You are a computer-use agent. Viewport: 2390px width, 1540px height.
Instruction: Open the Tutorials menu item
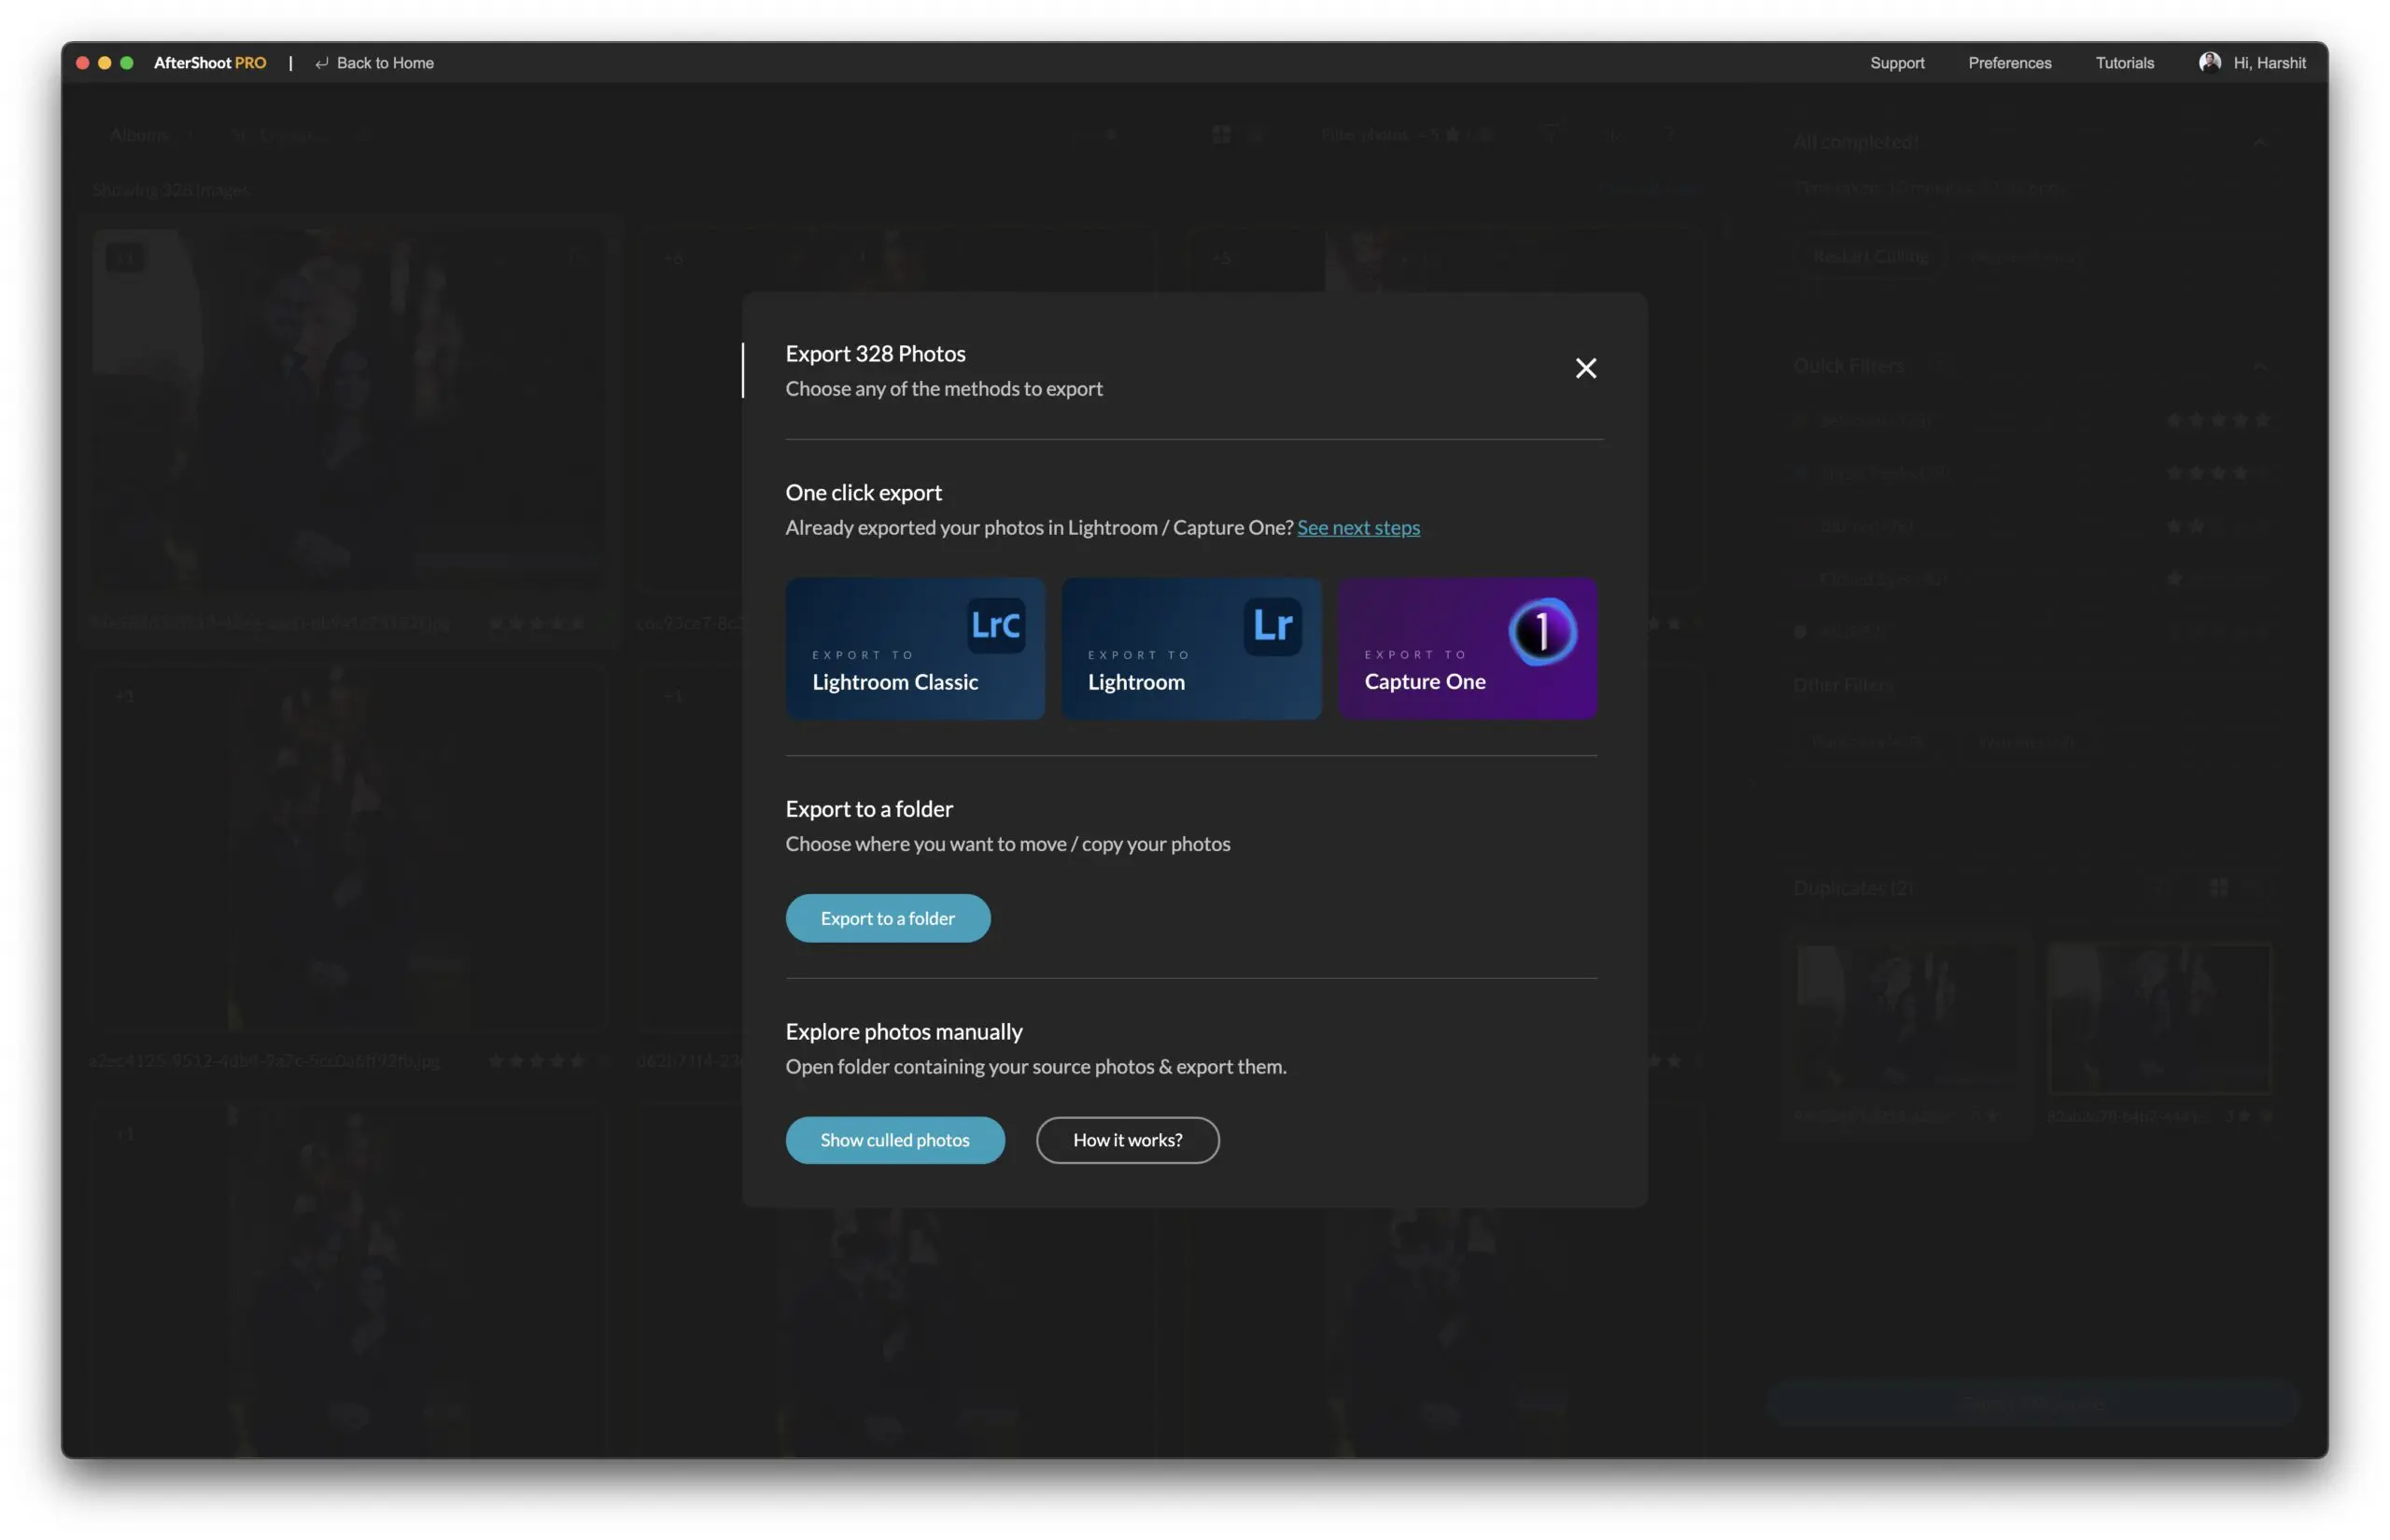click(2124, 63)
